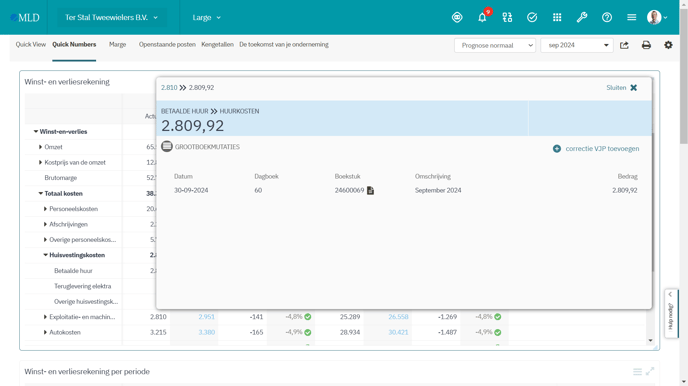Collapse the Totaal kosten row

point(40,193)
